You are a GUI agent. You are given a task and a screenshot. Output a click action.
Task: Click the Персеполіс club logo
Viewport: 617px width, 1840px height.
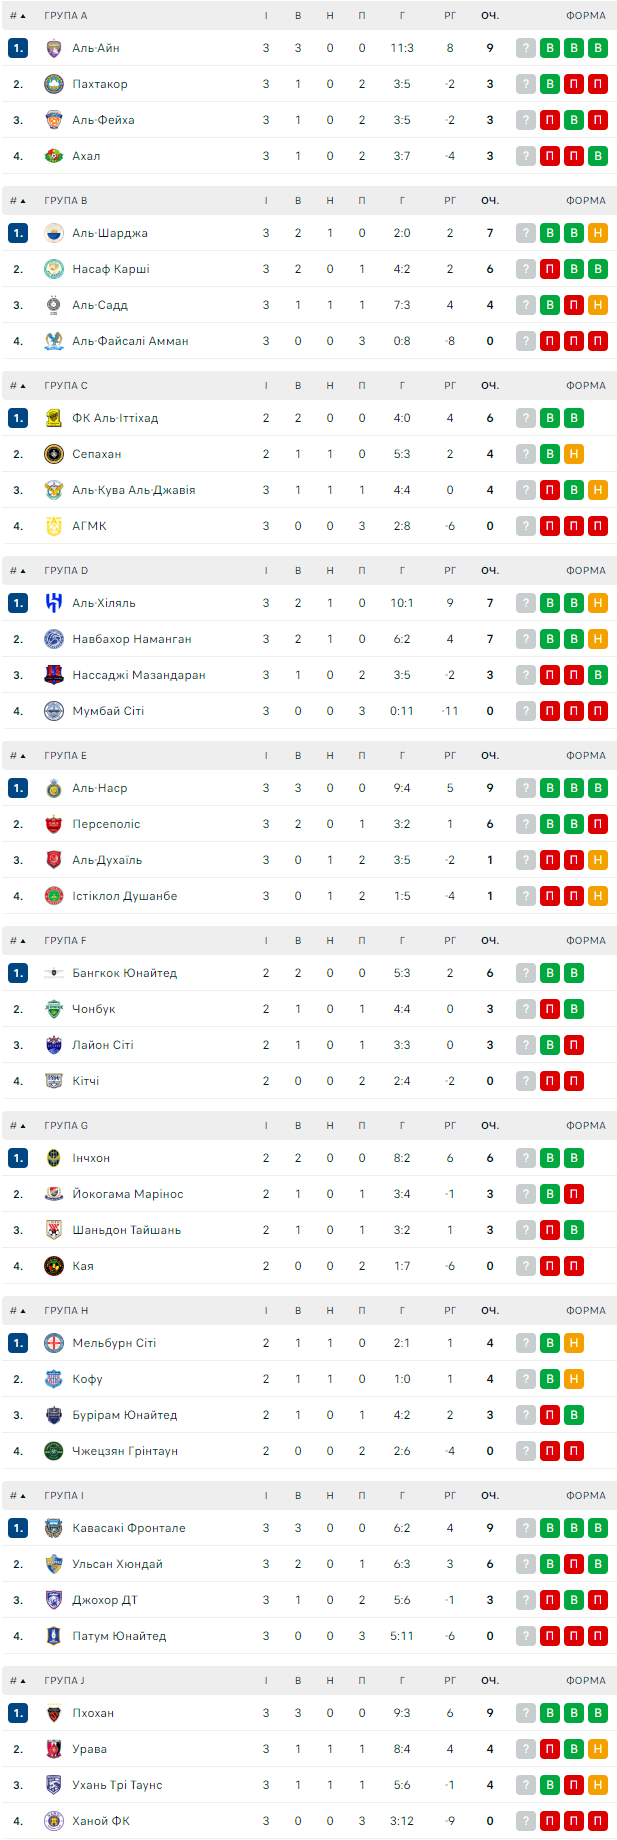pyautogui.click(x=54, y=824)
